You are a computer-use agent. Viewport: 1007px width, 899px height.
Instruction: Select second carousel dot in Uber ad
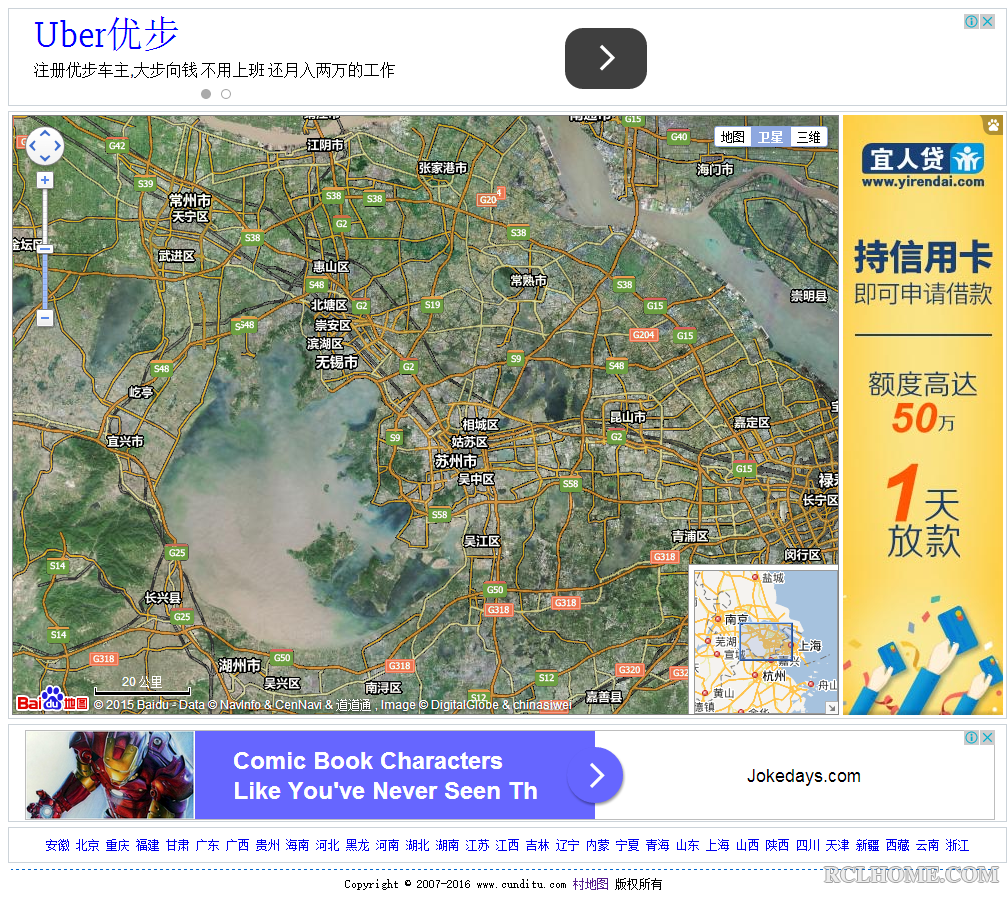226,94
